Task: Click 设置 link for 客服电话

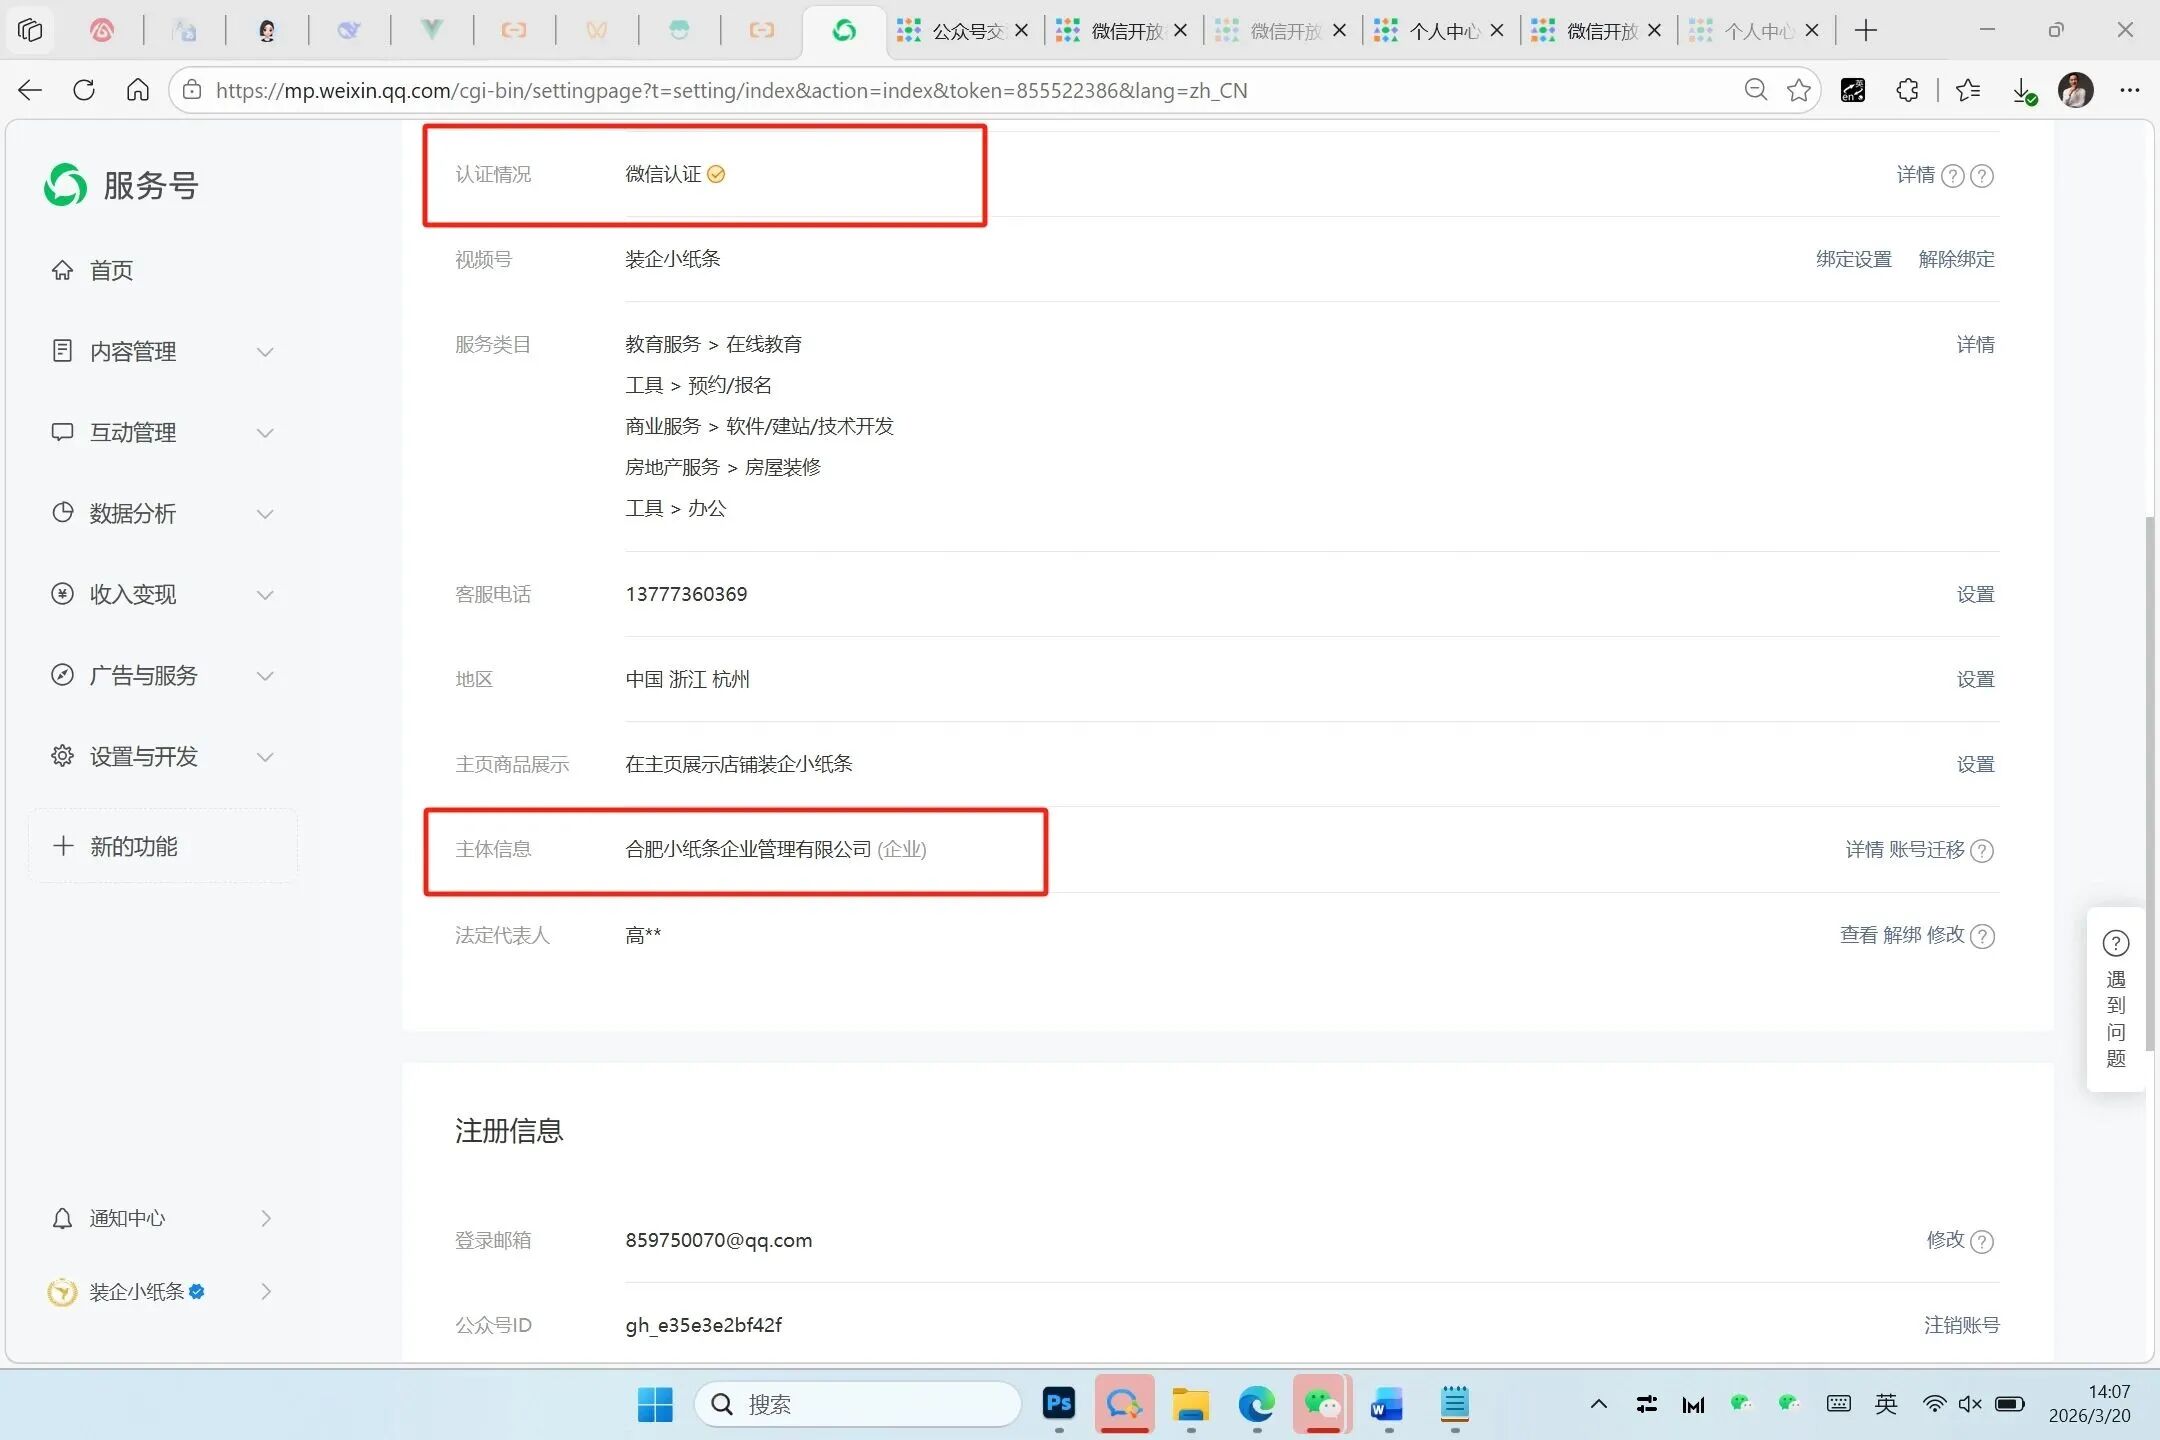Action: tap(1974, 594)
